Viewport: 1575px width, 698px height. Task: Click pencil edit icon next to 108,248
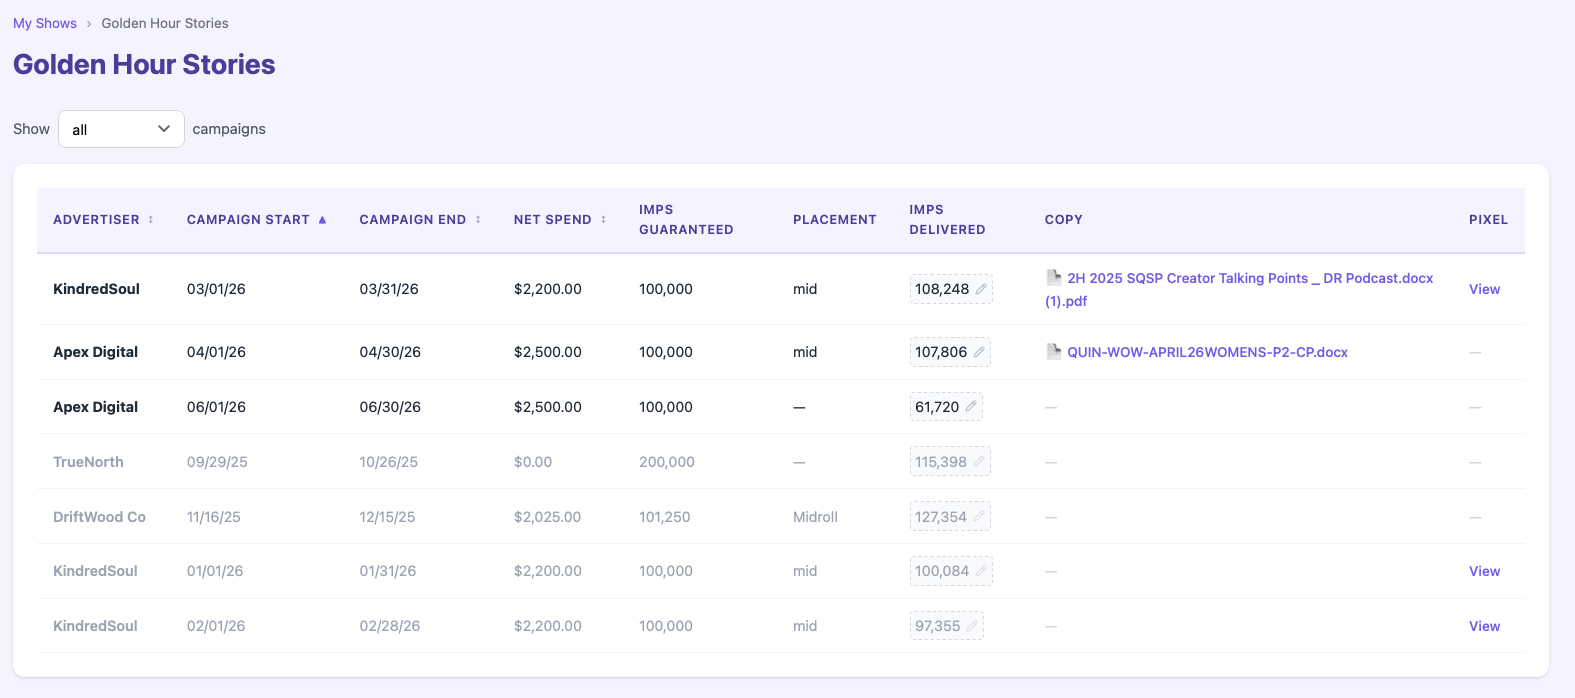[x=981, y=289]
